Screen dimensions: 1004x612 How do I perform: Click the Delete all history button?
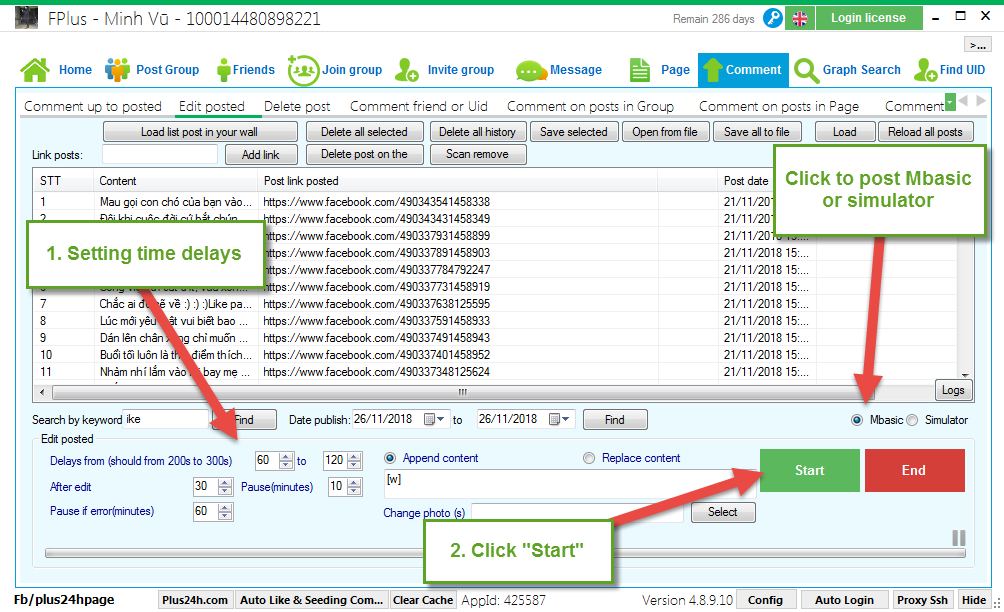click(x=478, y=132)
